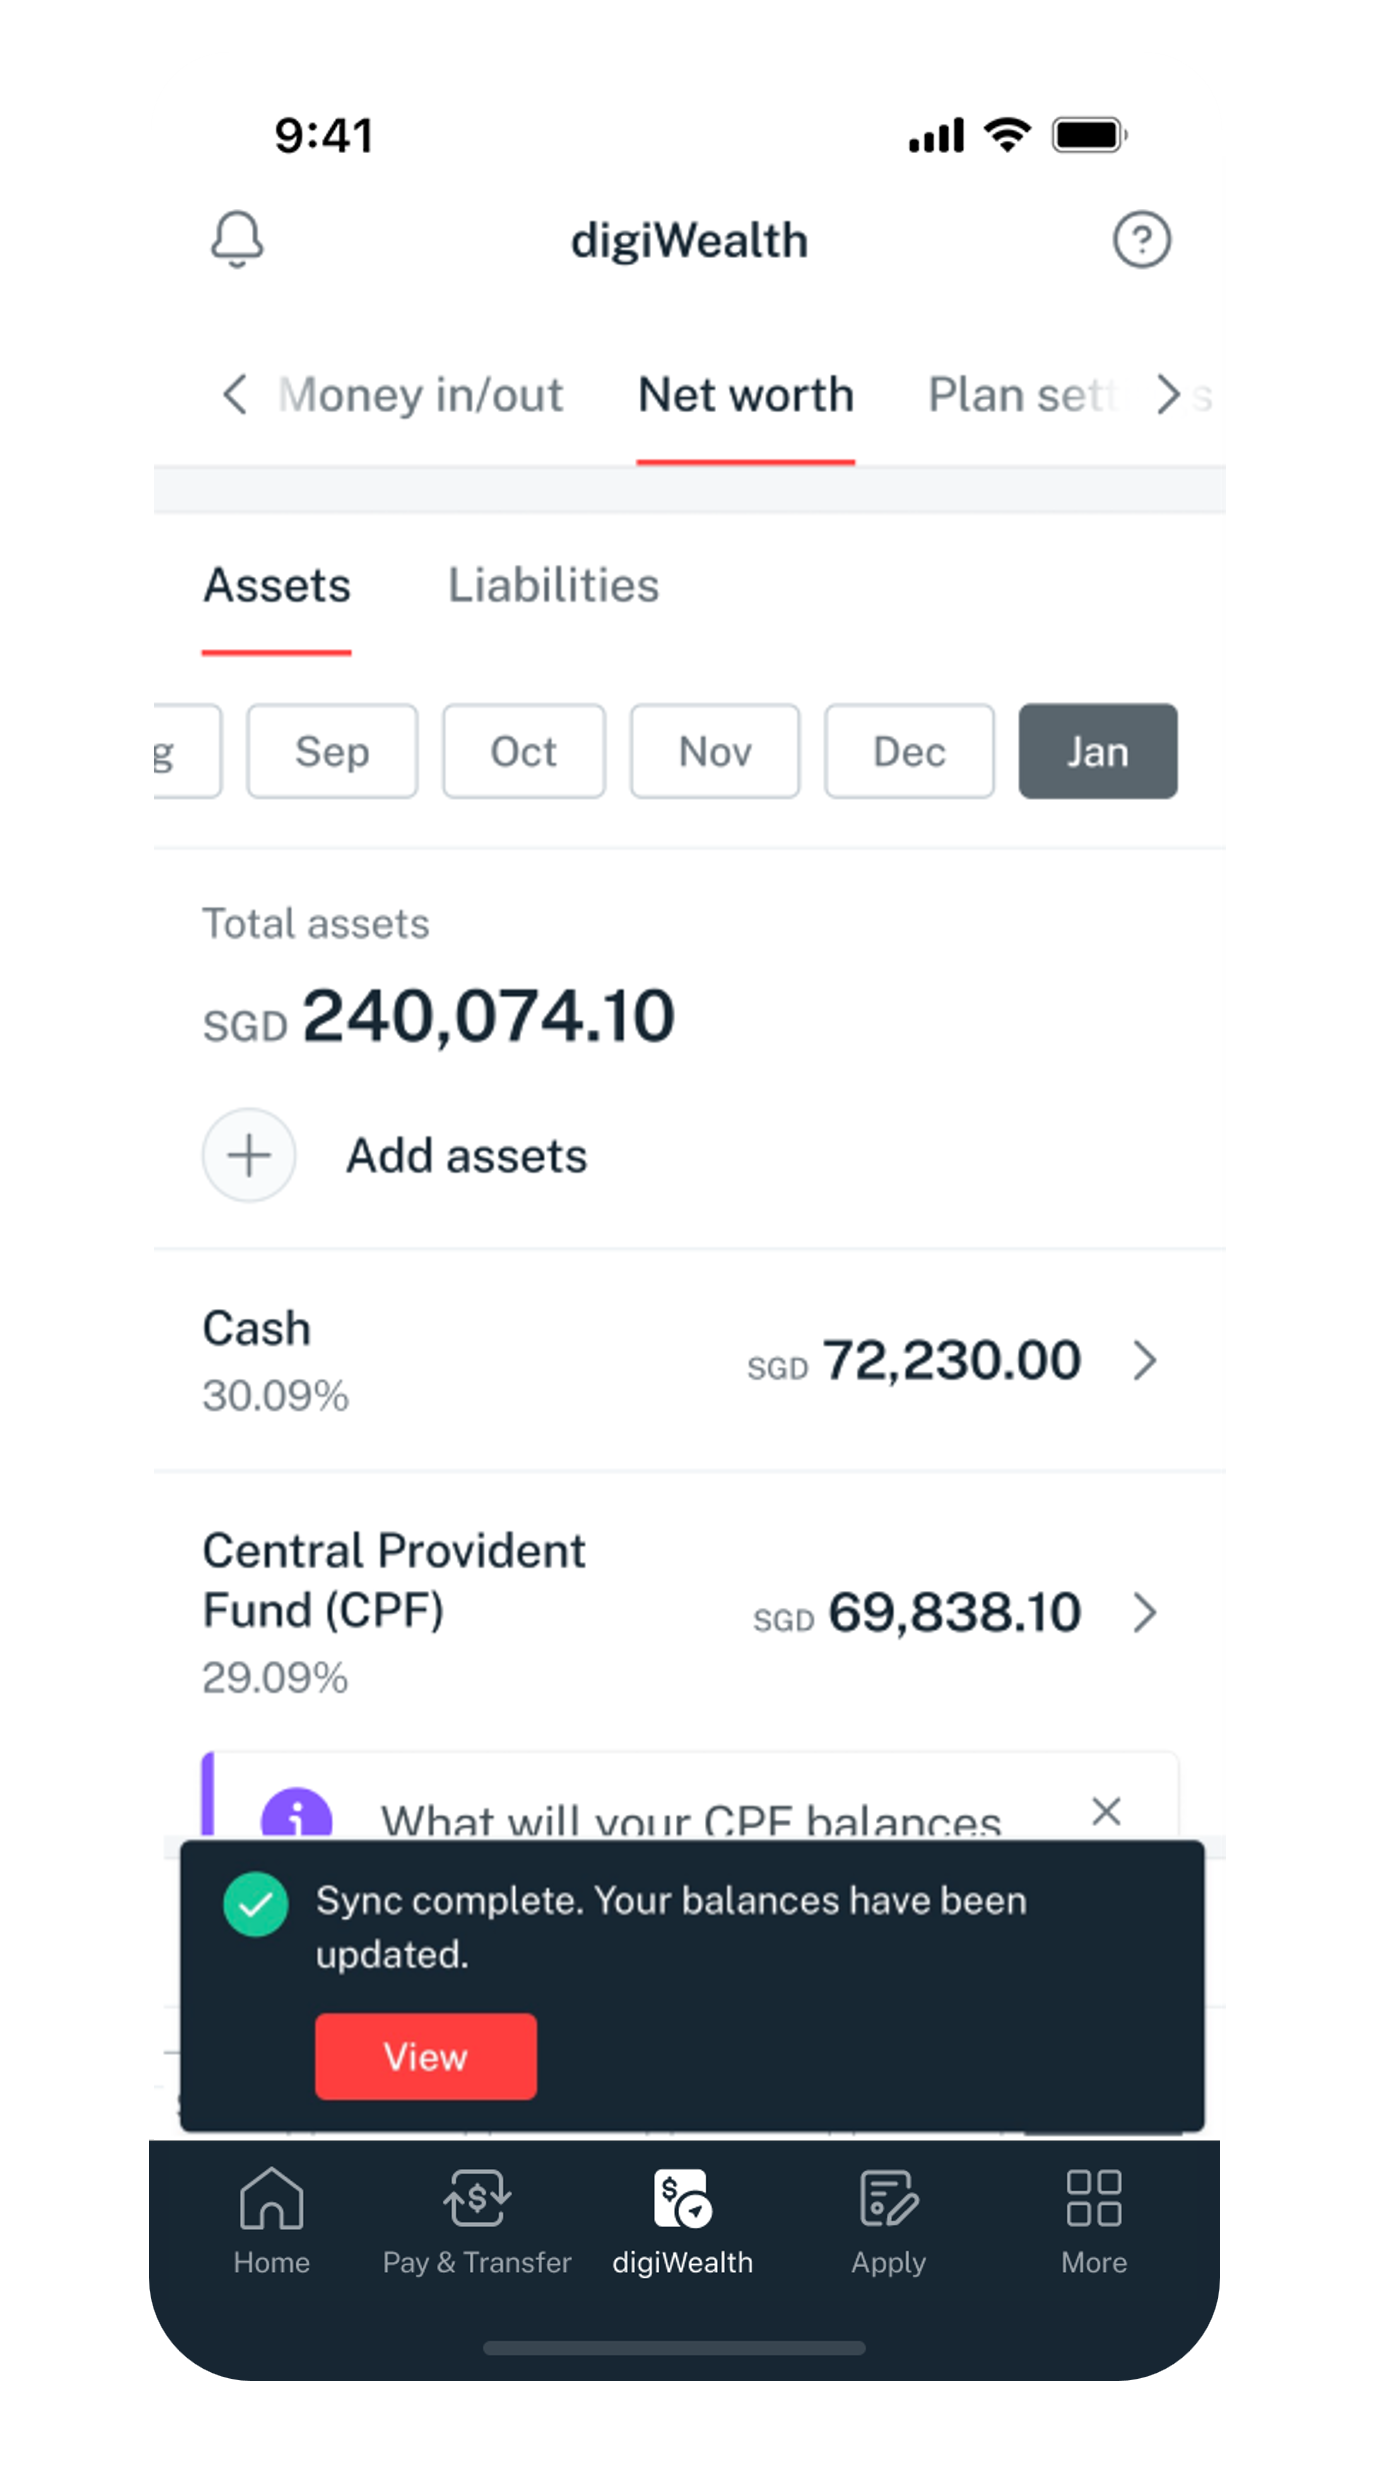Select the Sep month chip
1373x2475 pixels.
point(332,751)
